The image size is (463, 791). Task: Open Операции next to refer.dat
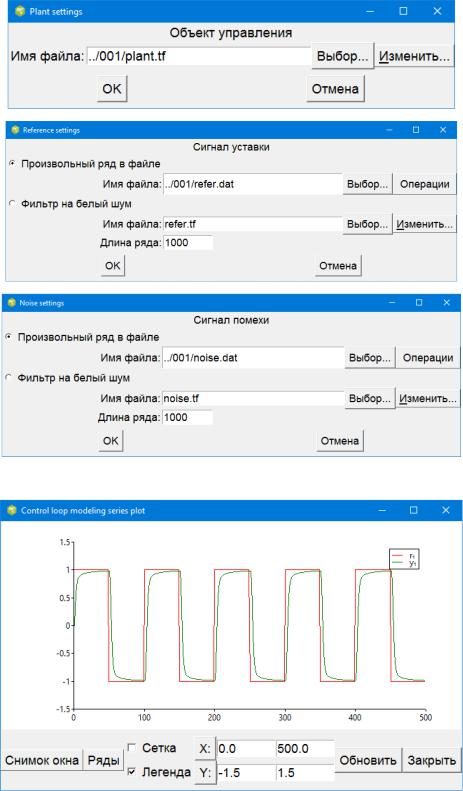pos(424,184)
